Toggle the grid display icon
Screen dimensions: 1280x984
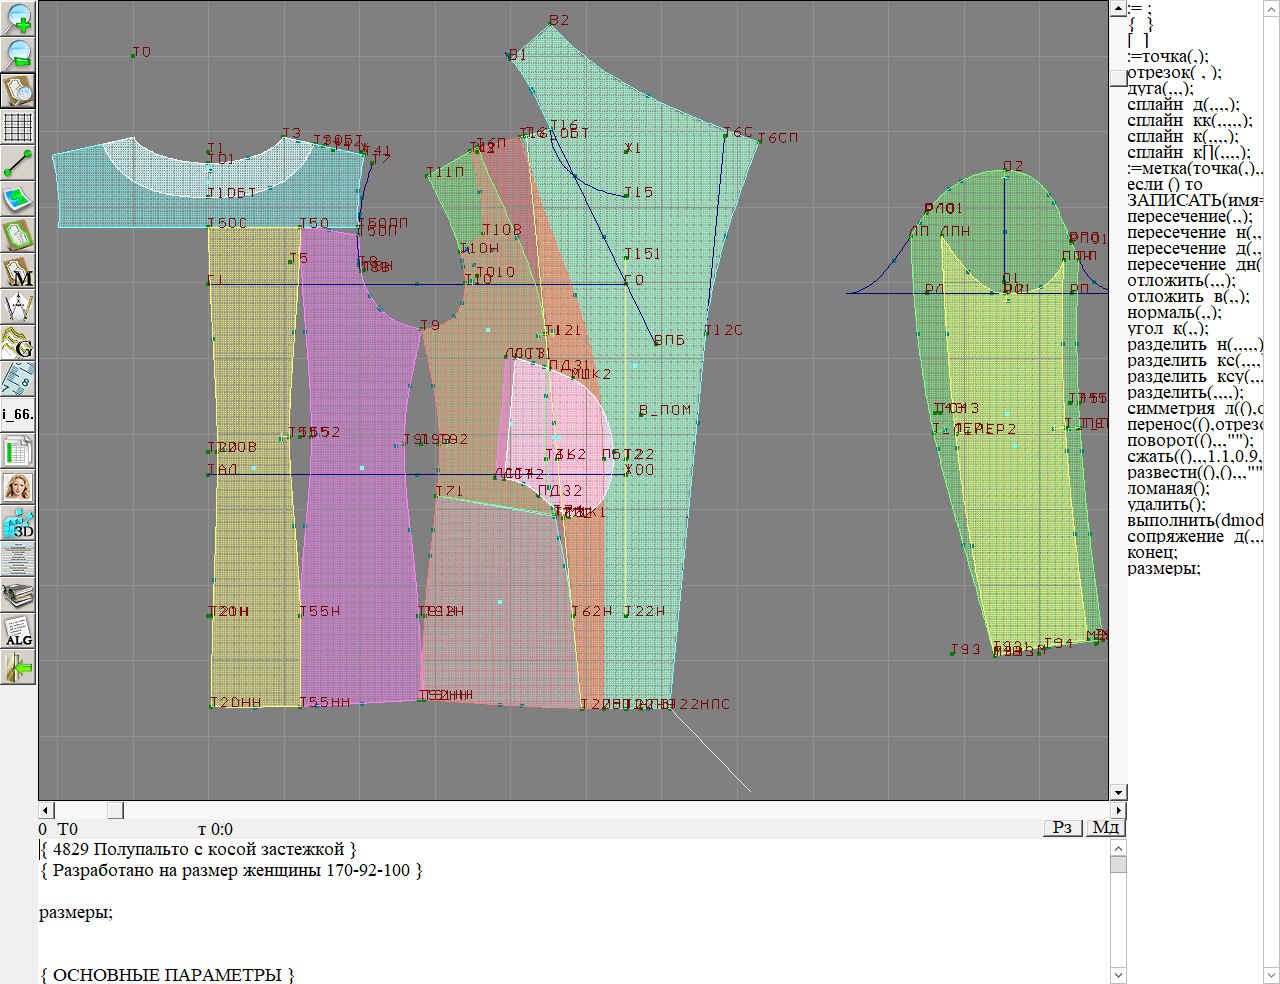click(18, 127)
